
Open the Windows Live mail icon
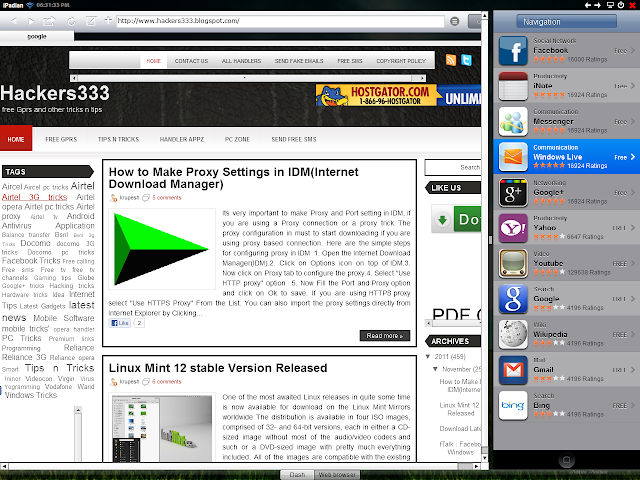point(513,157)
